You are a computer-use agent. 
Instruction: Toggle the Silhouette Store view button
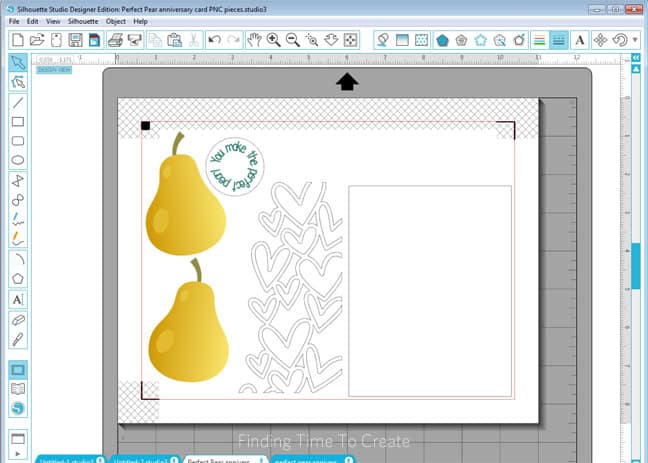click(18, 409)
